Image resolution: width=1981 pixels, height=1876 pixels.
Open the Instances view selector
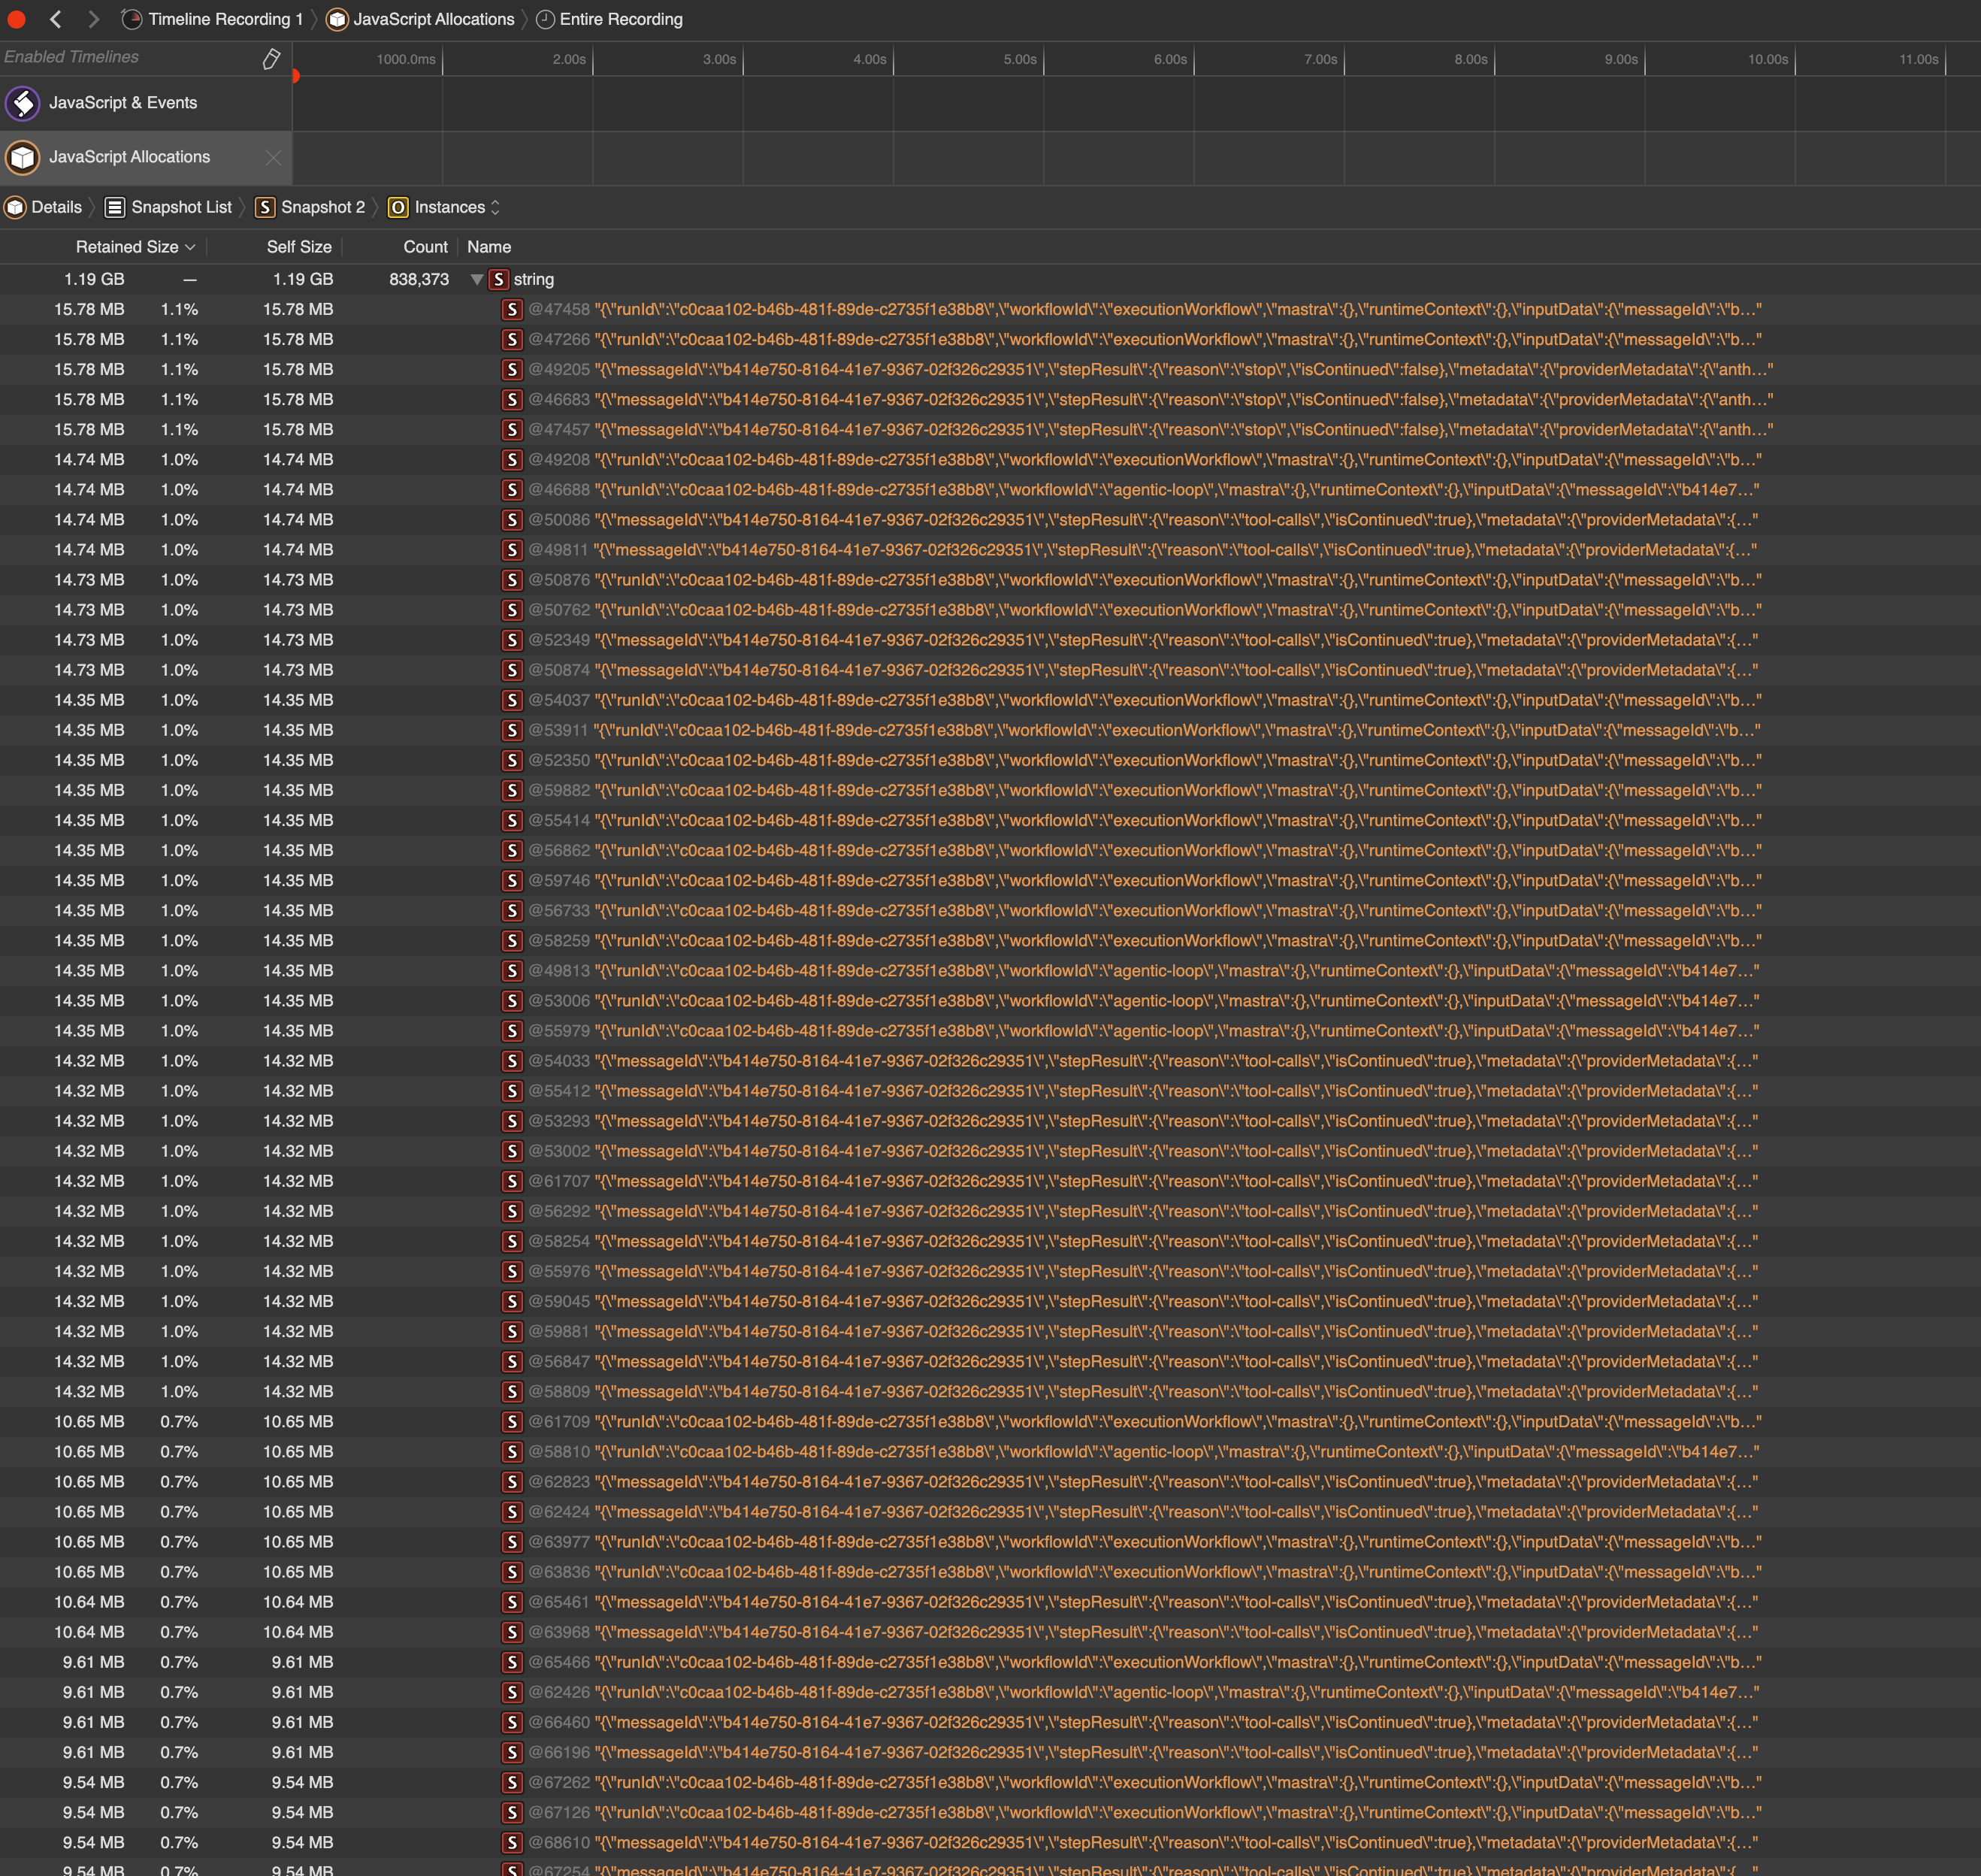[x=449, y=207]
